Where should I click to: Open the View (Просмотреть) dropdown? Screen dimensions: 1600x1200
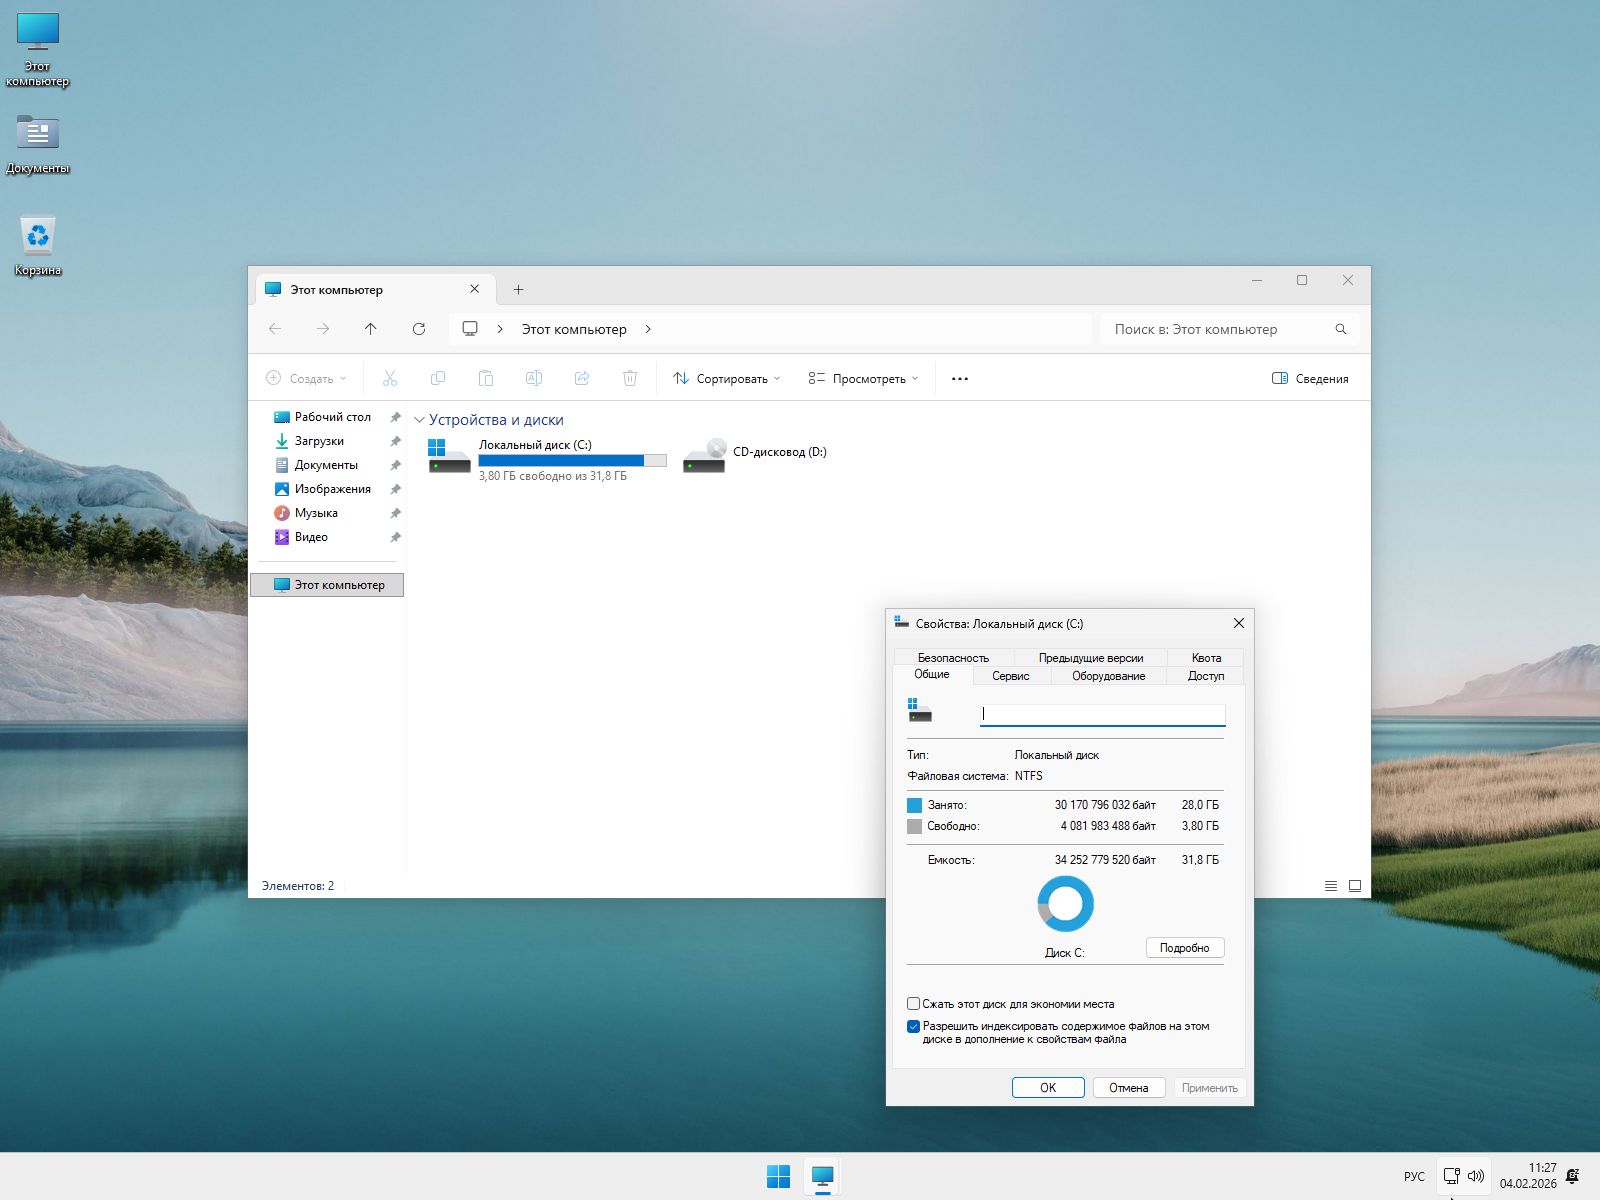(863, 379)
